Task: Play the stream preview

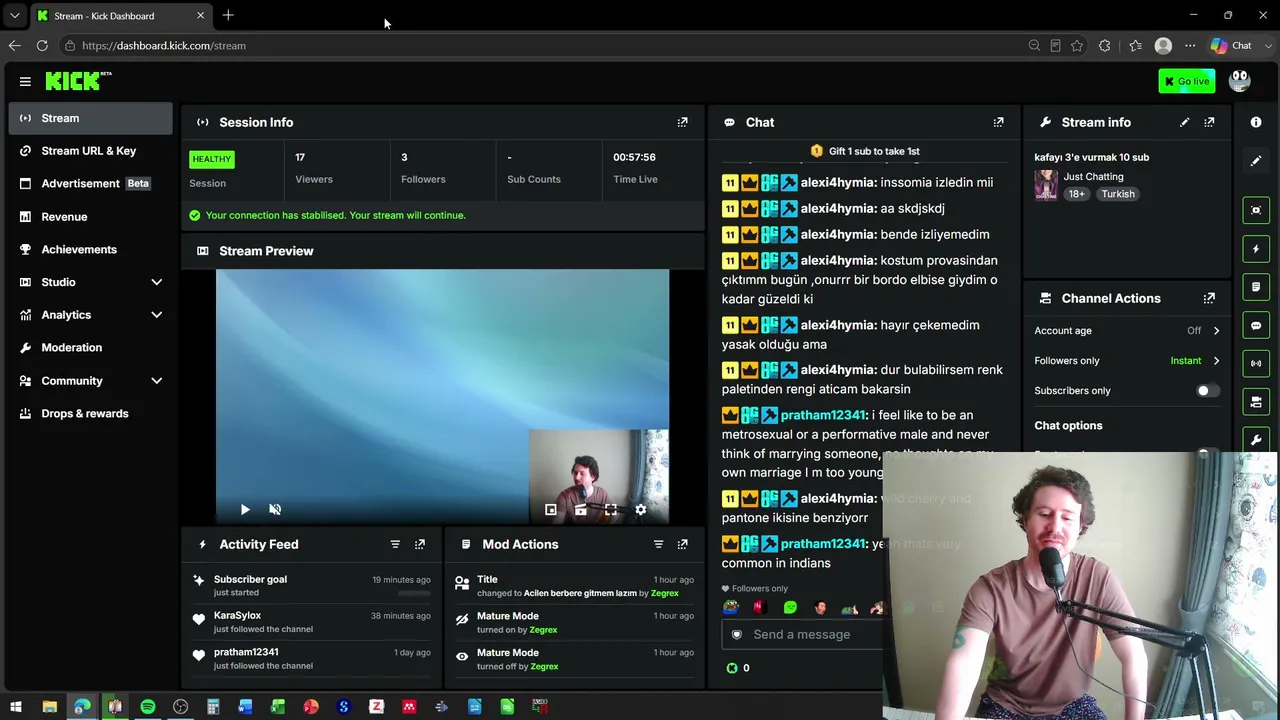Action: click(x=245, y=509)
